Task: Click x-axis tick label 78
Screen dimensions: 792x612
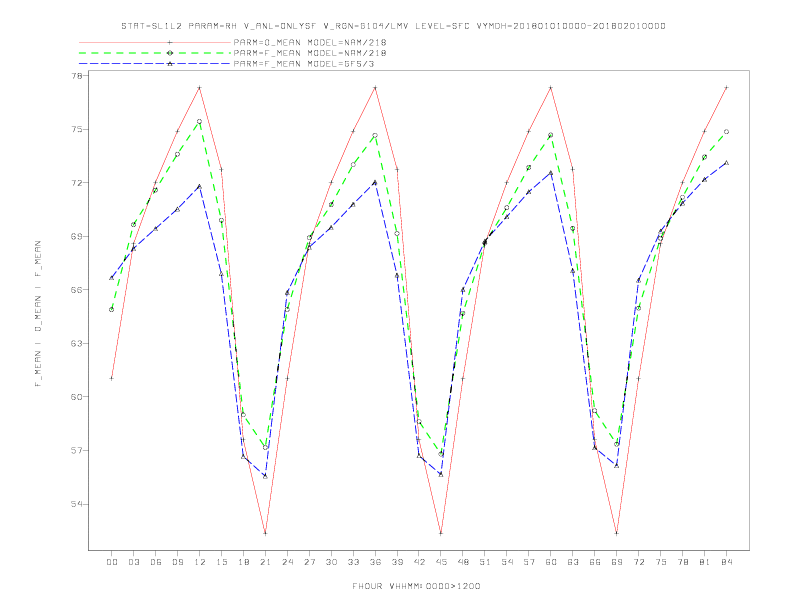Action: click(682, 562)
